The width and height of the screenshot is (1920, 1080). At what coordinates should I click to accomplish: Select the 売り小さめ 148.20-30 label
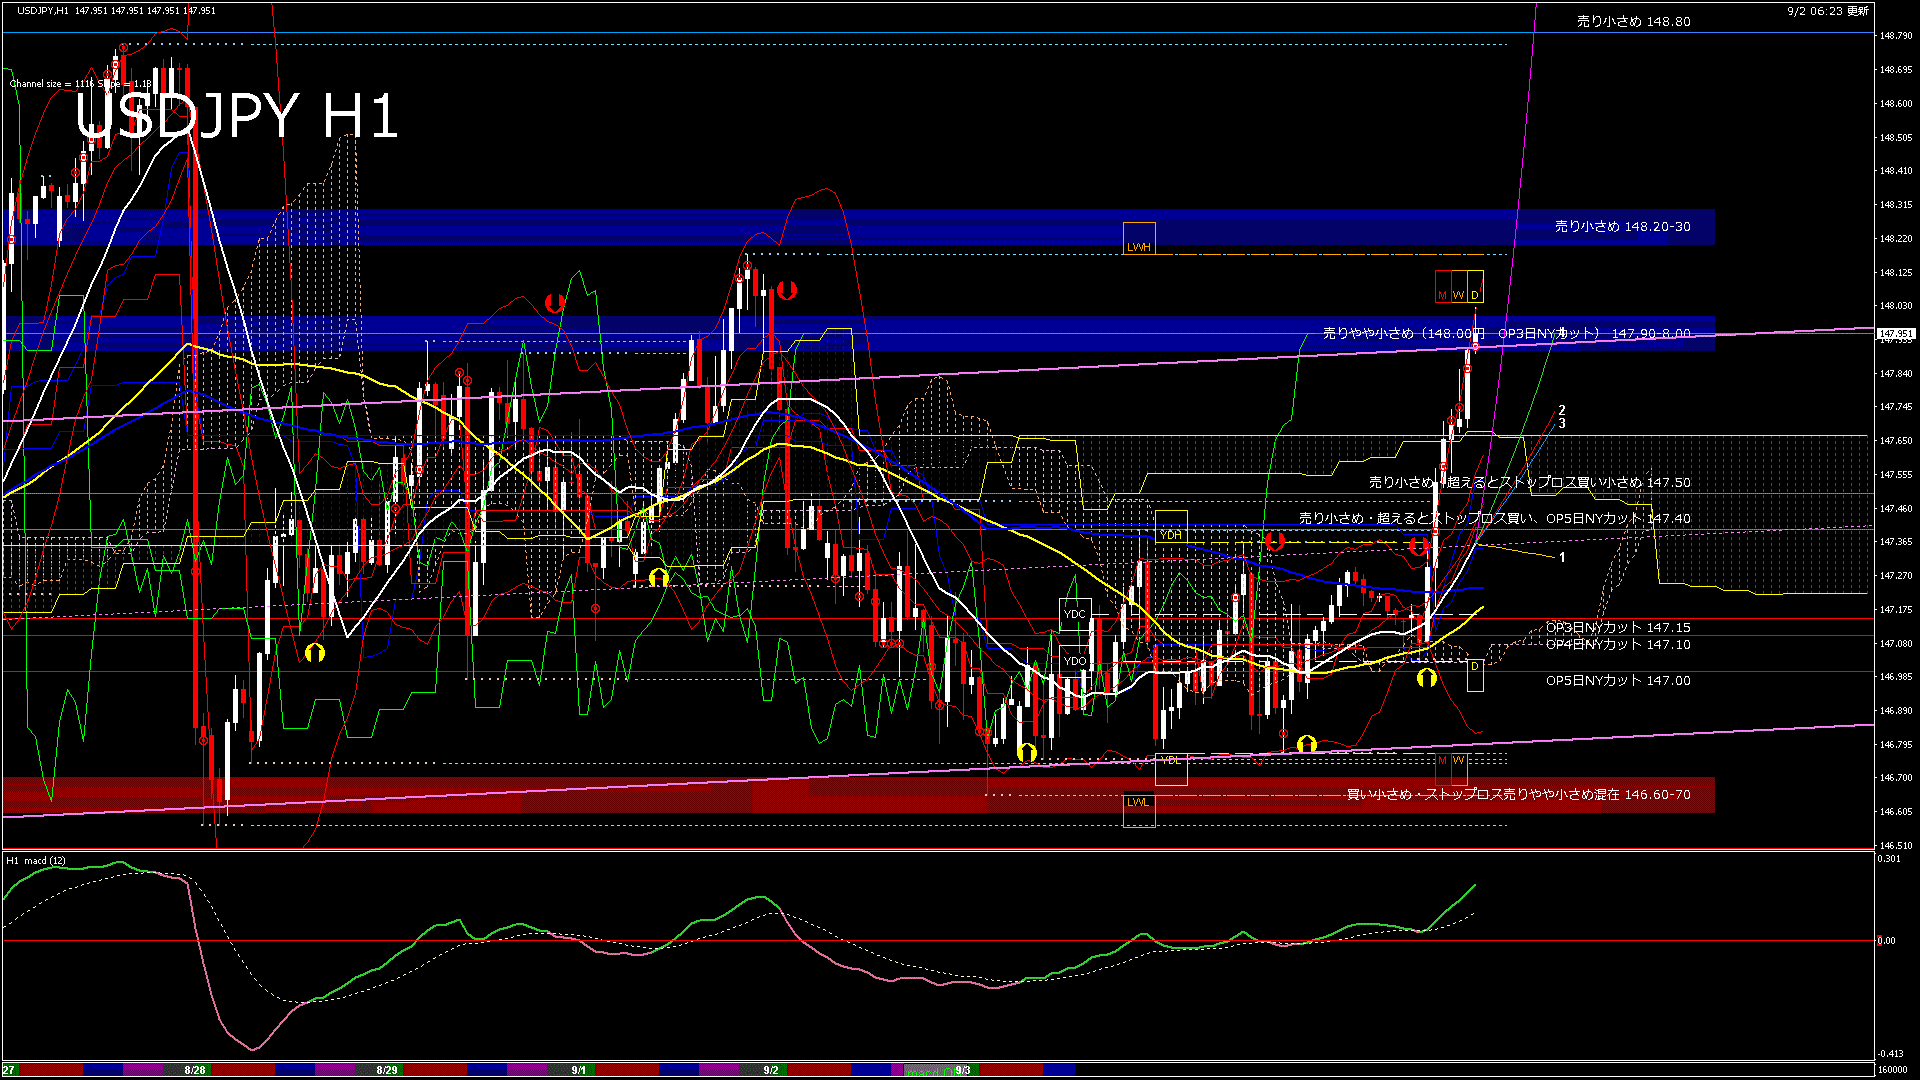pyautogui.click(x=1623, y=227)
